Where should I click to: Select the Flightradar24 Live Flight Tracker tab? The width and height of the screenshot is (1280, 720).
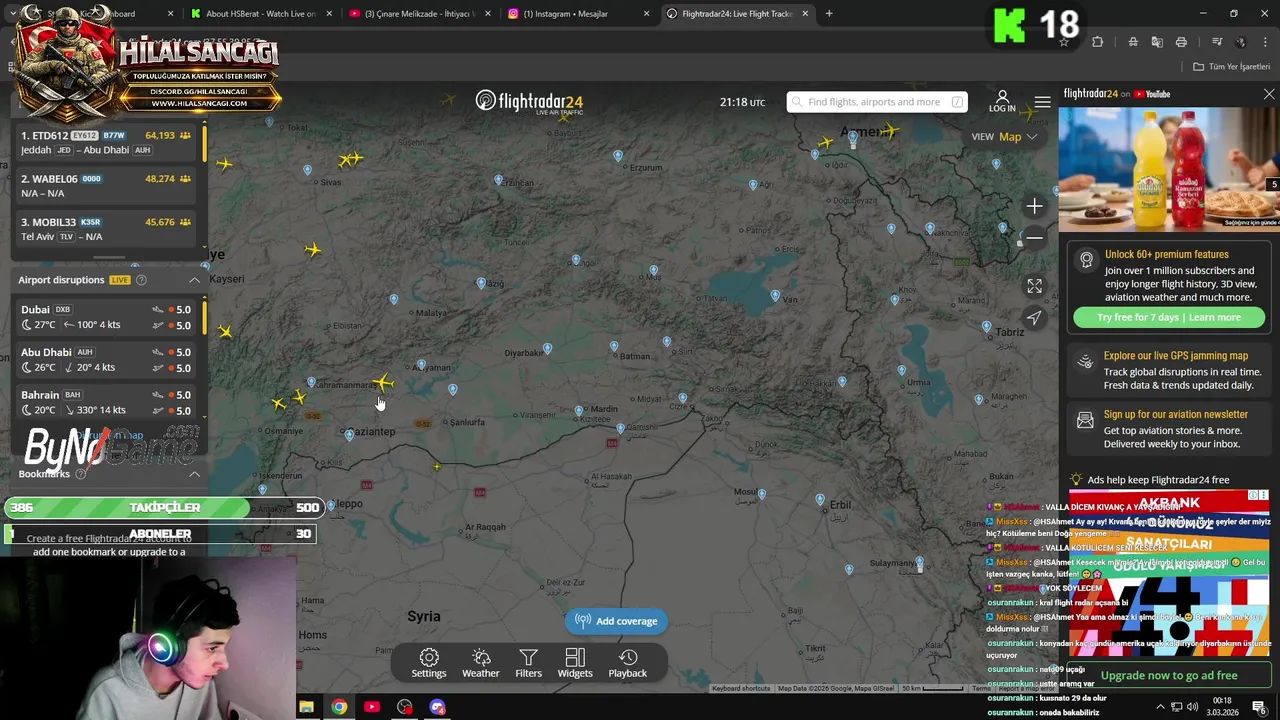(x=737, y=14)
